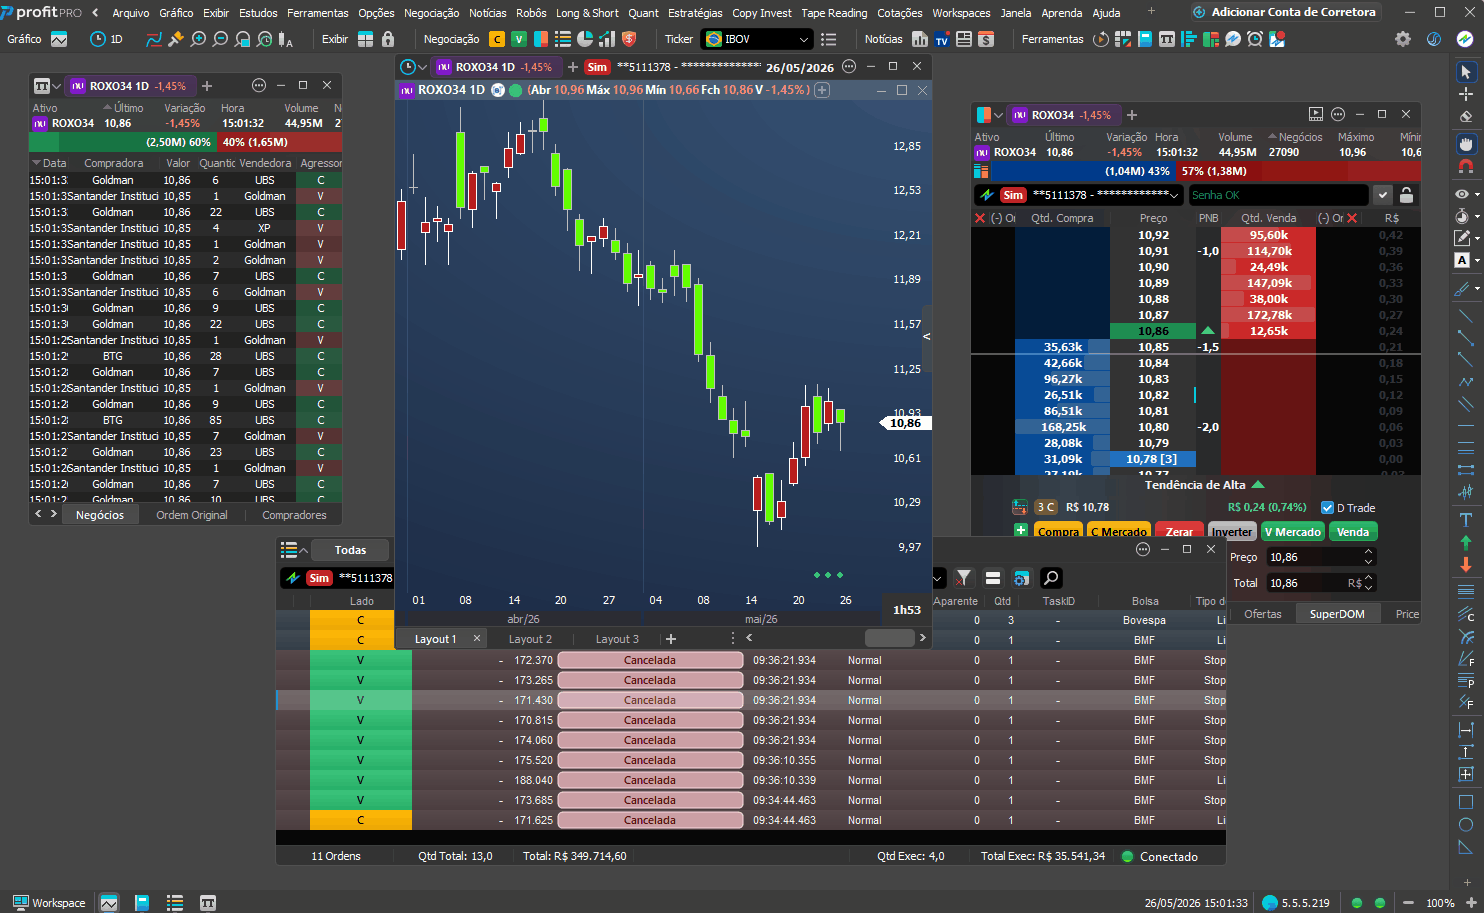Click the lock icon next to Exibir
This screenshot has height=913, width=1484.
click(388, 39)
